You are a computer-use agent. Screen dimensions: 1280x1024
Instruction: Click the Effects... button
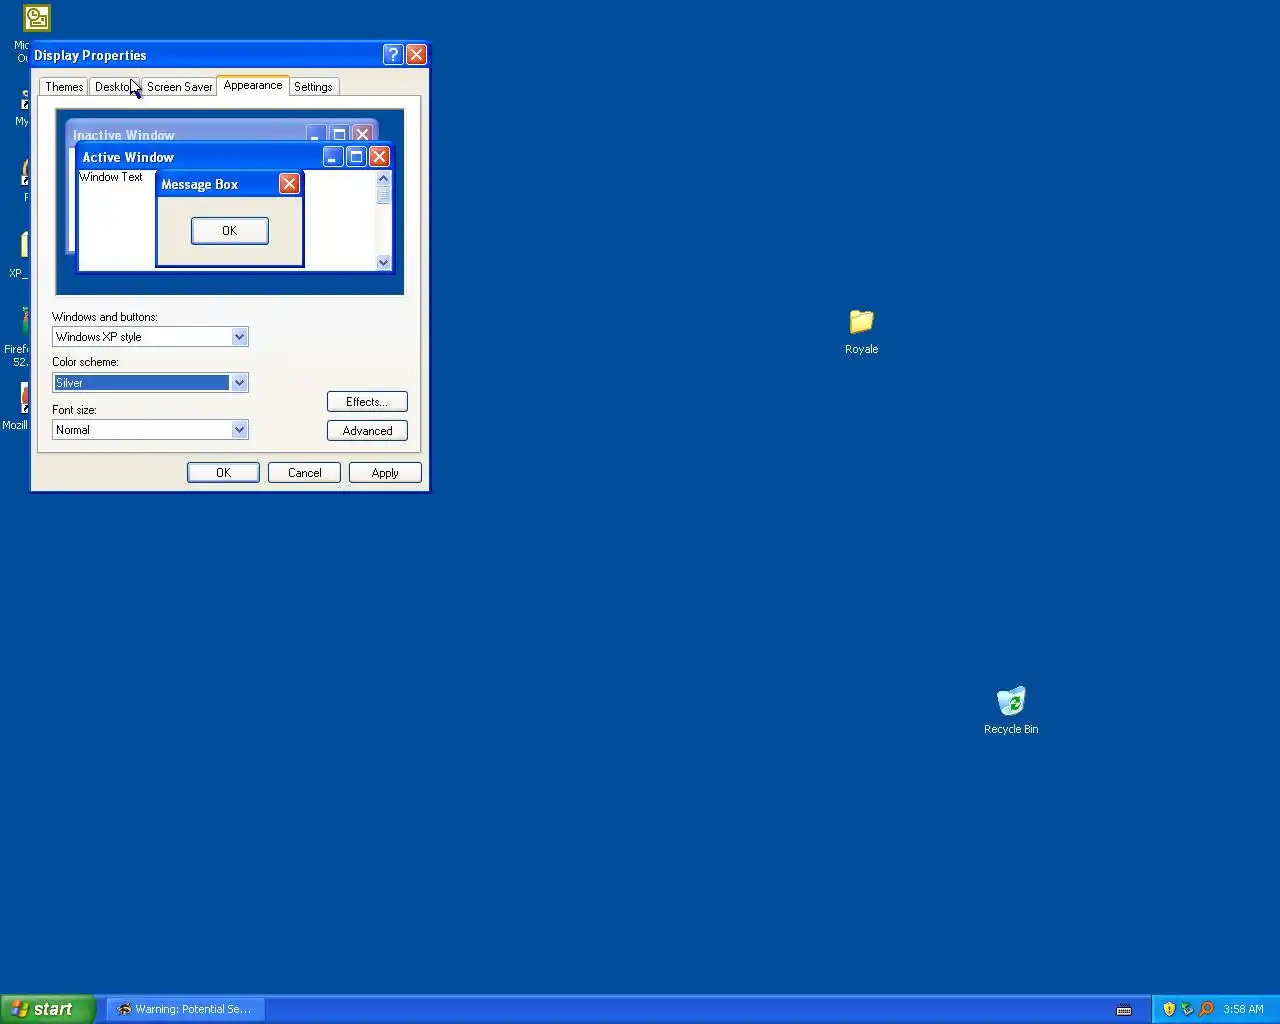(367, 402)
